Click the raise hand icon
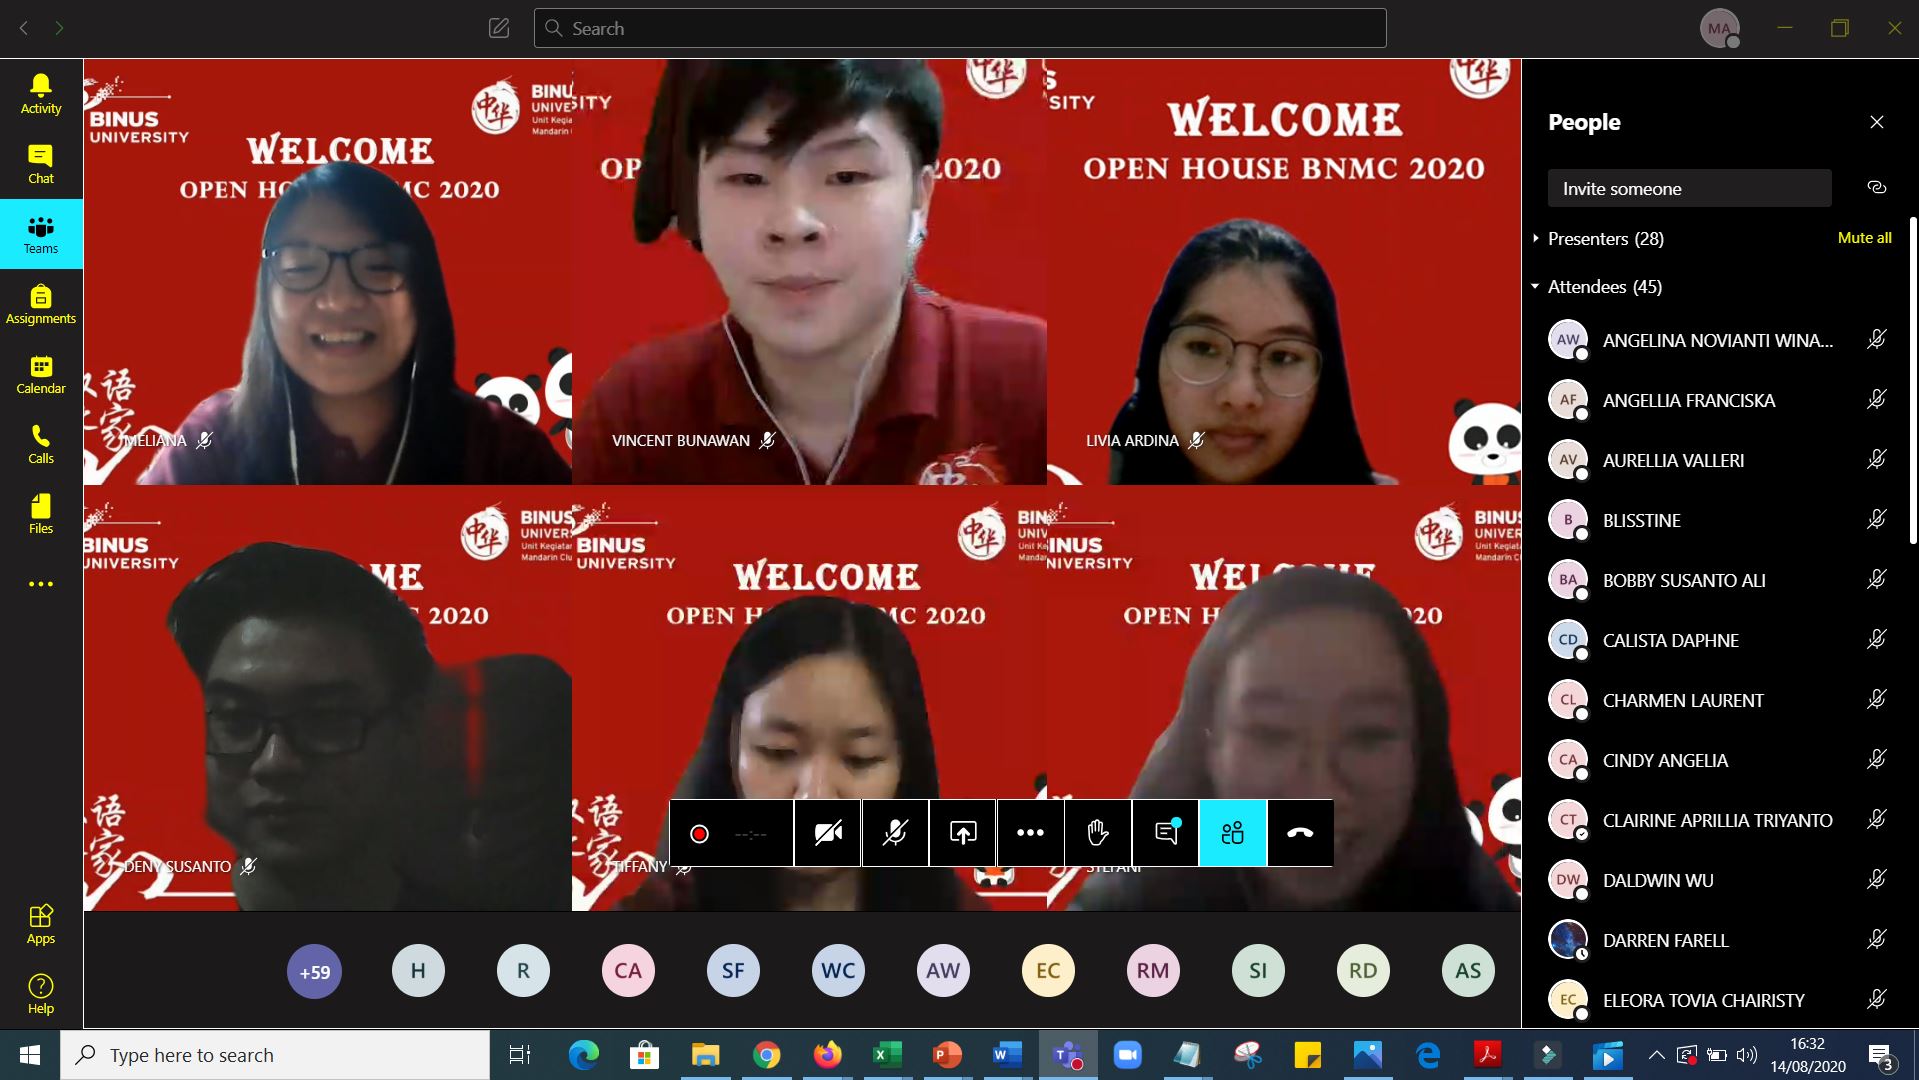 1098,833
